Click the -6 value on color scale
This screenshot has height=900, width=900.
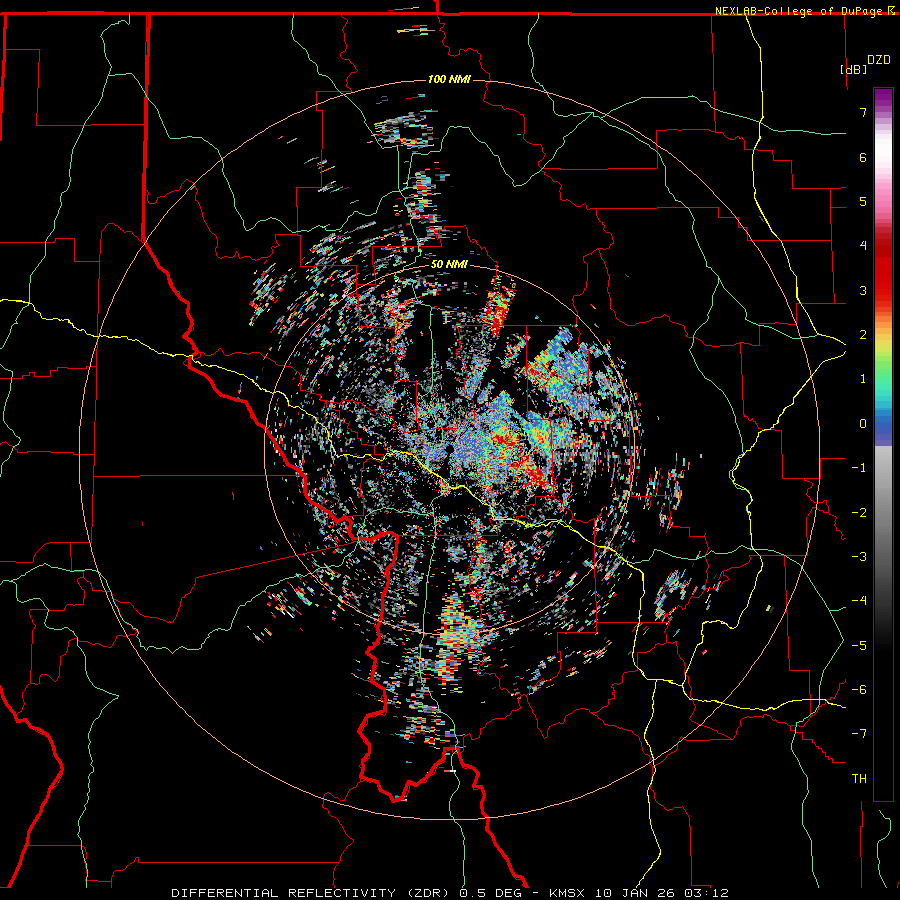tap(859, 690)
